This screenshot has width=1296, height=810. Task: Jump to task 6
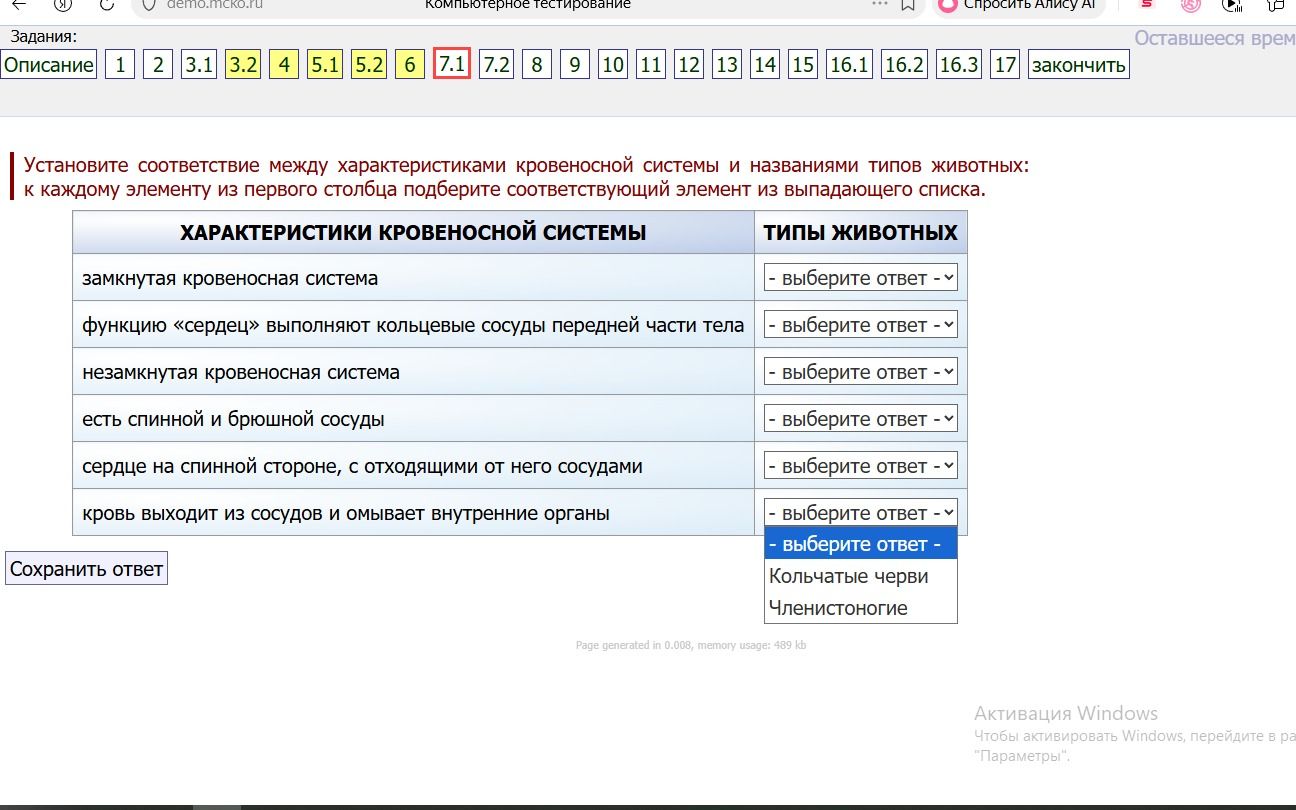(x=410, y=66)
